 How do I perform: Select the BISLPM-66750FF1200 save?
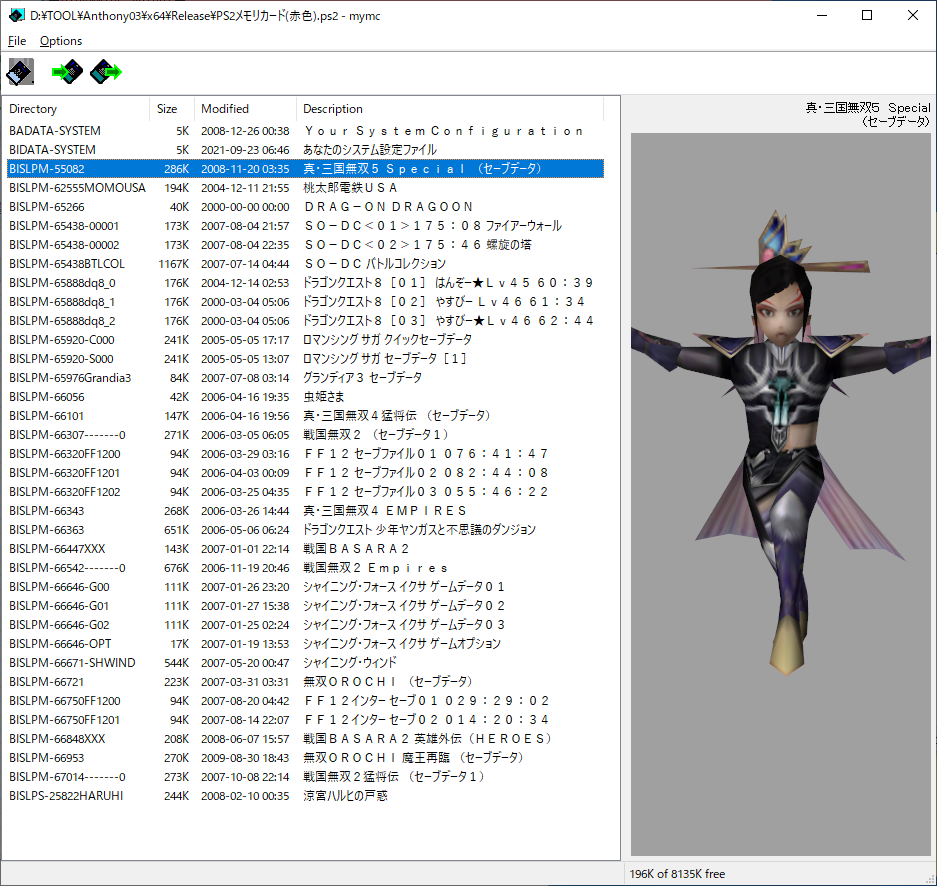(x=305, y=701)
